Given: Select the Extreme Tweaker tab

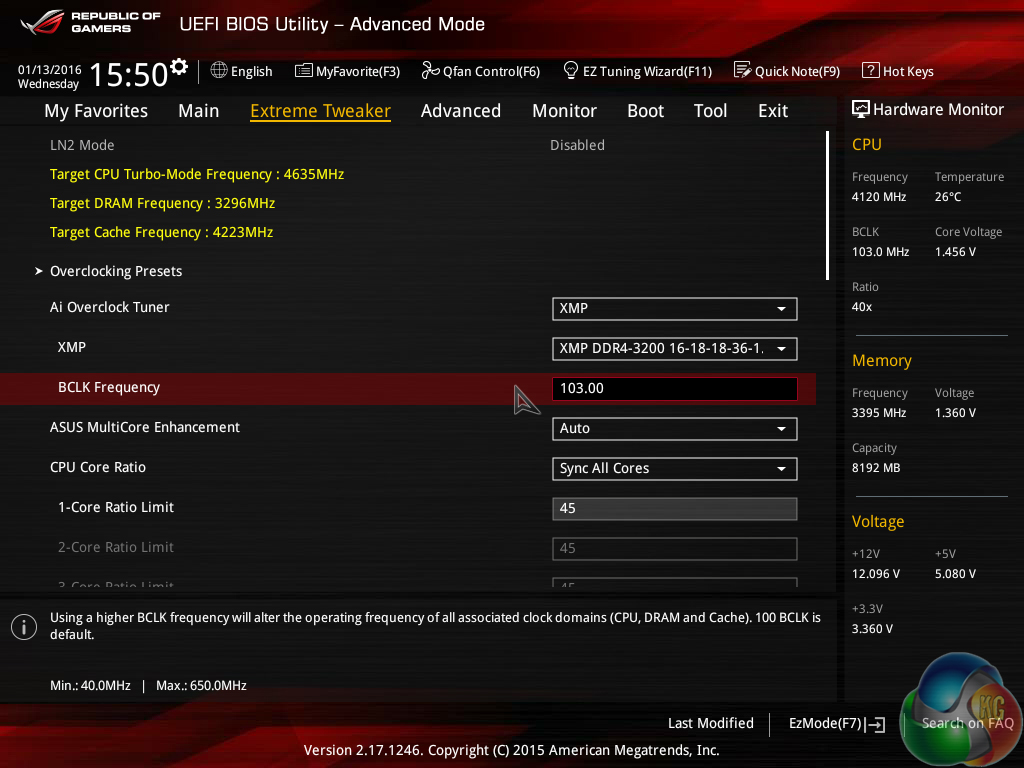Looking at the screenshot, I should (321, 111).
